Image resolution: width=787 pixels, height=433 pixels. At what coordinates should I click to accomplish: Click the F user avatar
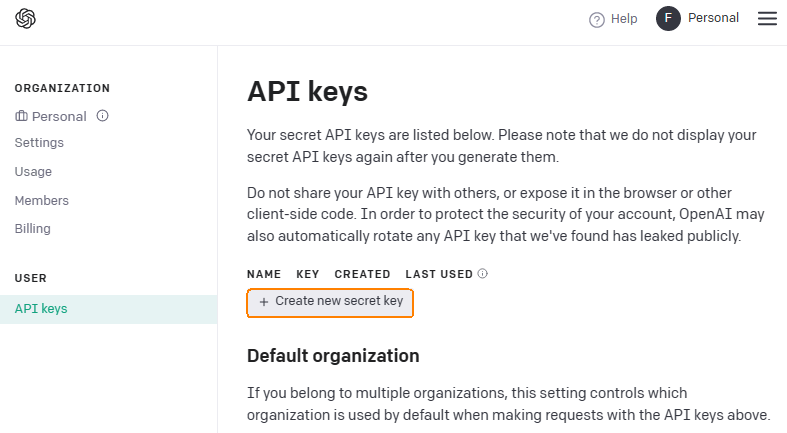(x=668, y=18)
